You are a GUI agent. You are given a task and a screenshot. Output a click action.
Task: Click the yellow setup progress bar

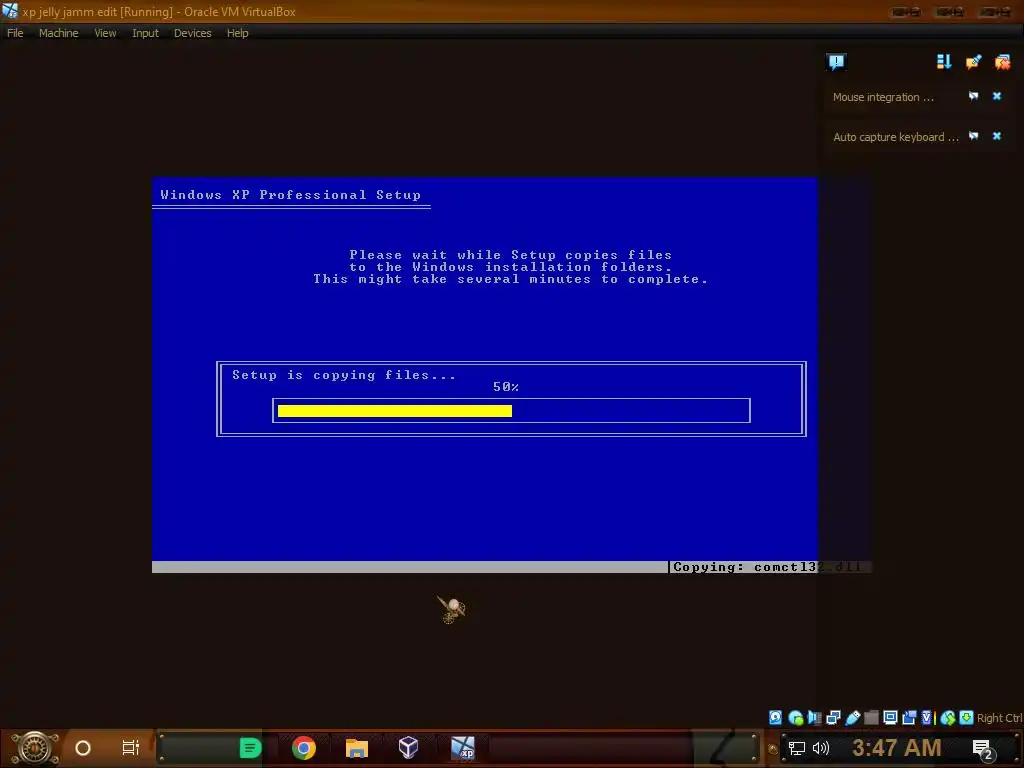(394, 411)
